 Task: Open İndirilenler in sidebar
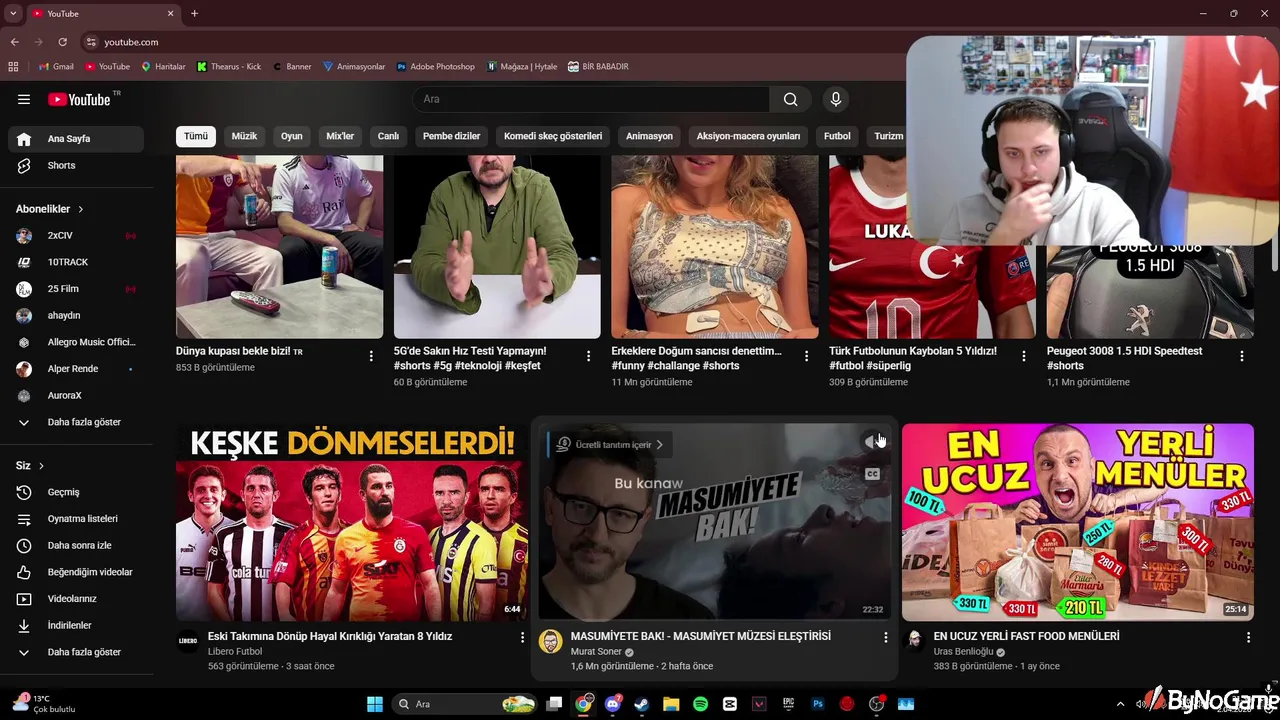[x=76, y=625]
